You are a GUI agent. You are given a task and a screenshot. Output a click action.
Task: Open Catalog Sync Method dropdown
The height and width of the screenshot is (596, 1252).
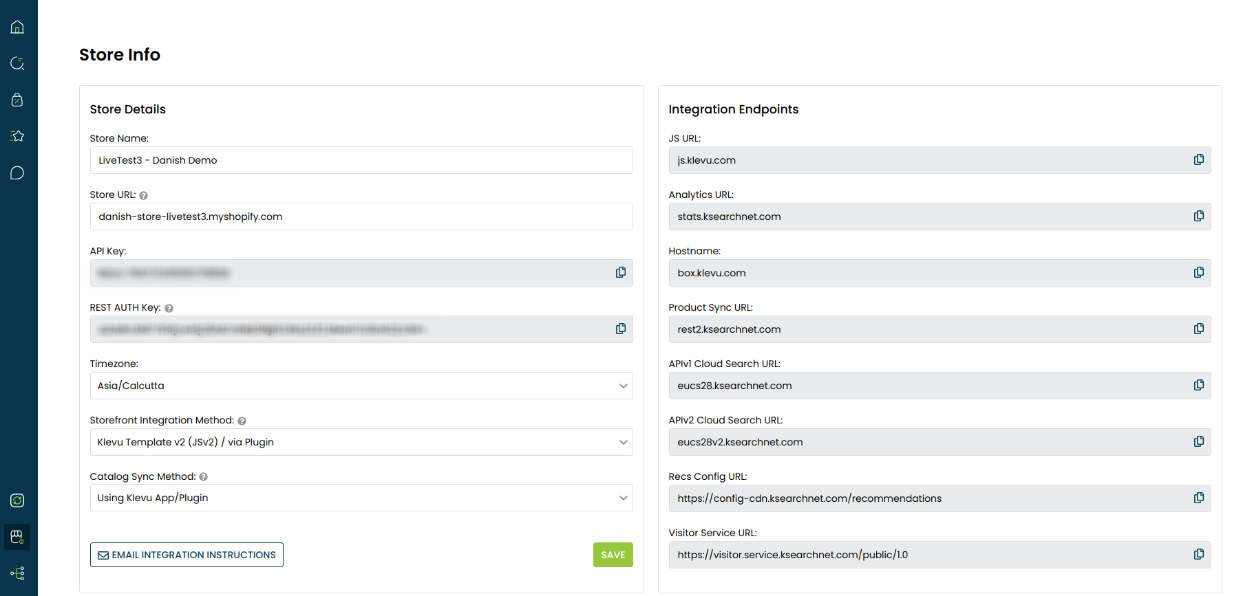pos(361,497)
